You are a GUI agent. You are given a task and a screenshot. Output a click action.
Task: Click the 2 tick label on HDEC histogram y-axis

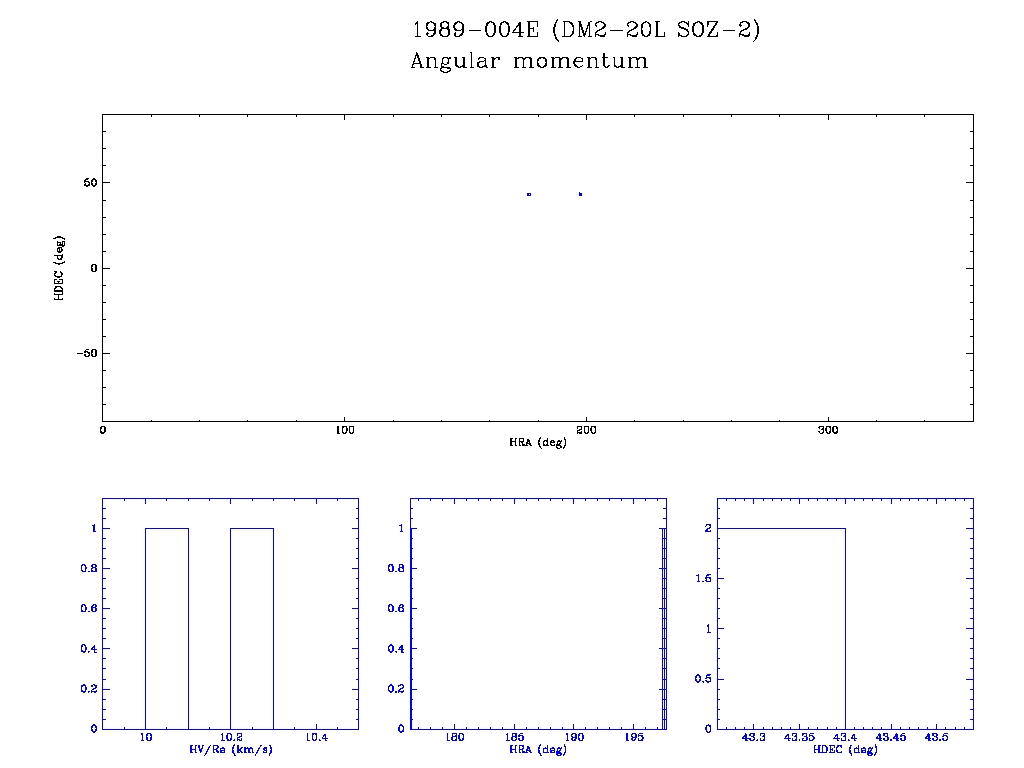point(707,528)
